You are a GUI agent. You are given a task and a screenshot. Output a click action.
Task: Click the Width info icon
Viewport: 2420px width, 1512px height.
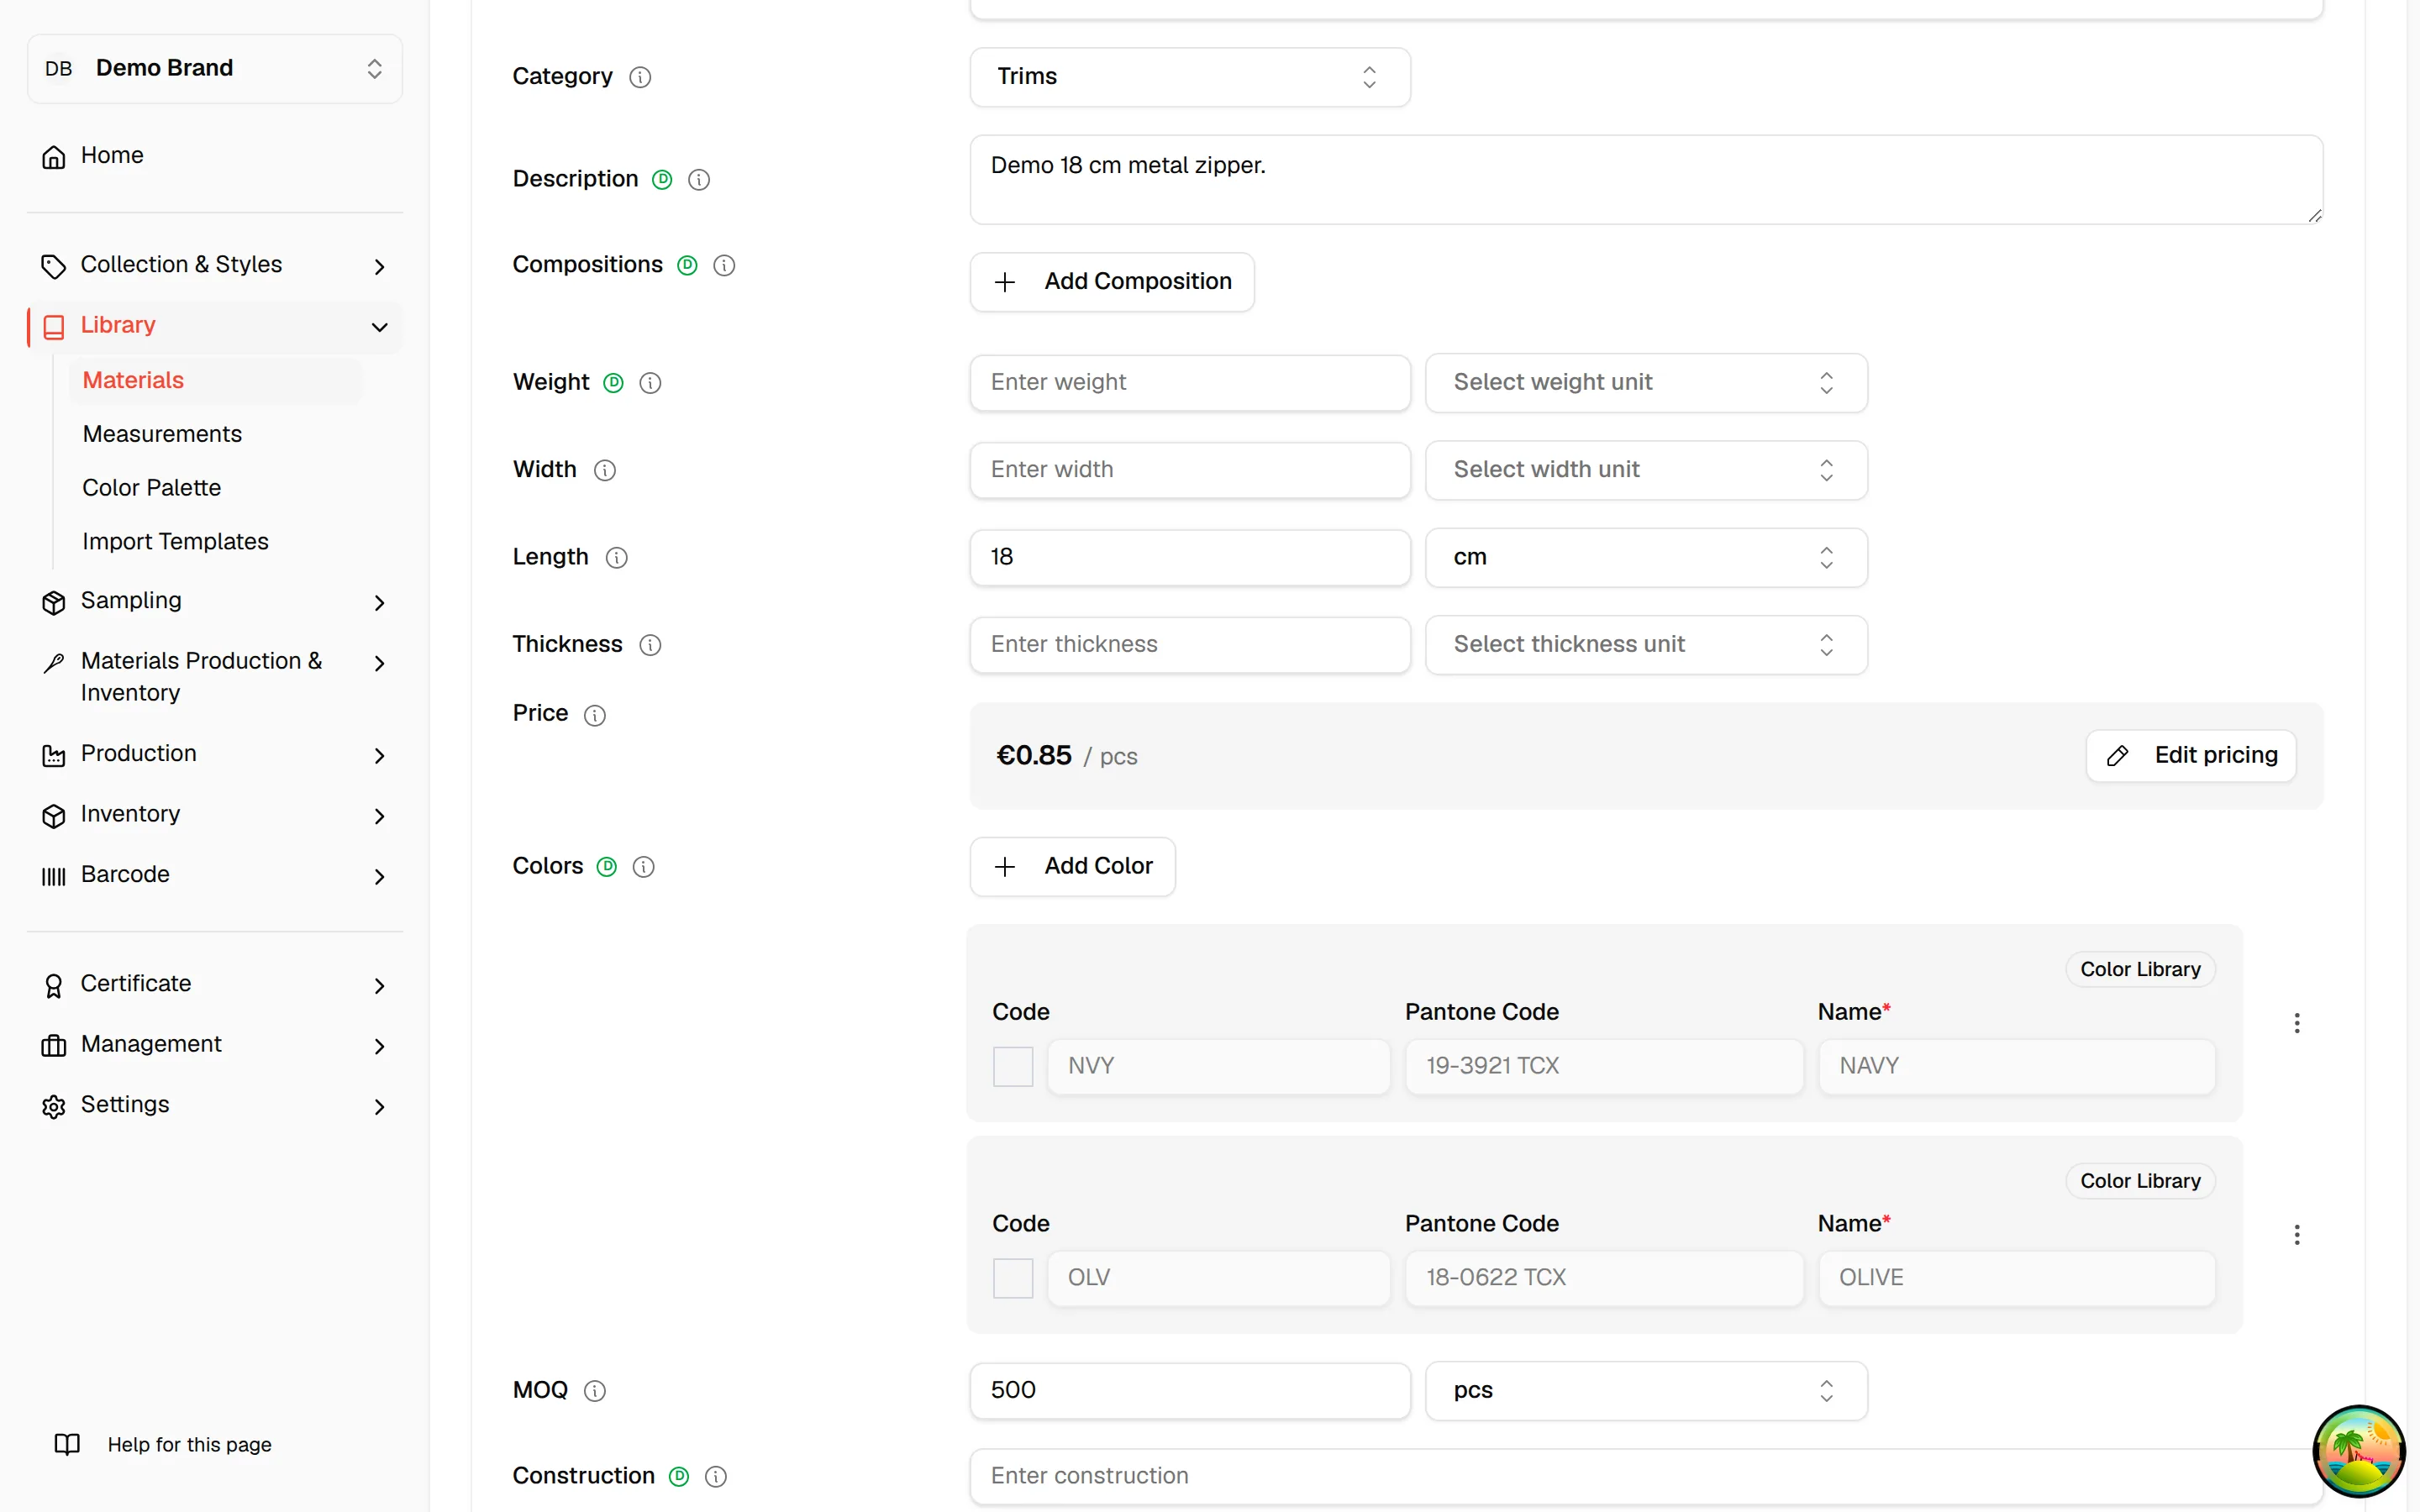coord(605,470)
